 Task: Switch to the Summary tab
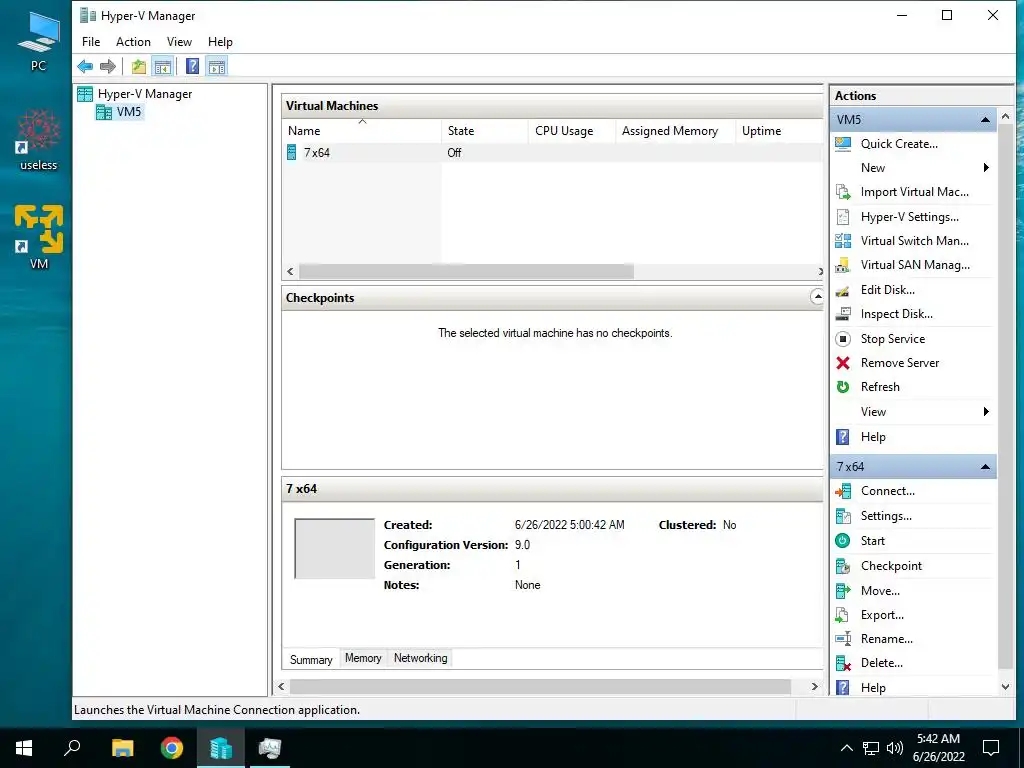pyautogui.click(x=311, y=660)
